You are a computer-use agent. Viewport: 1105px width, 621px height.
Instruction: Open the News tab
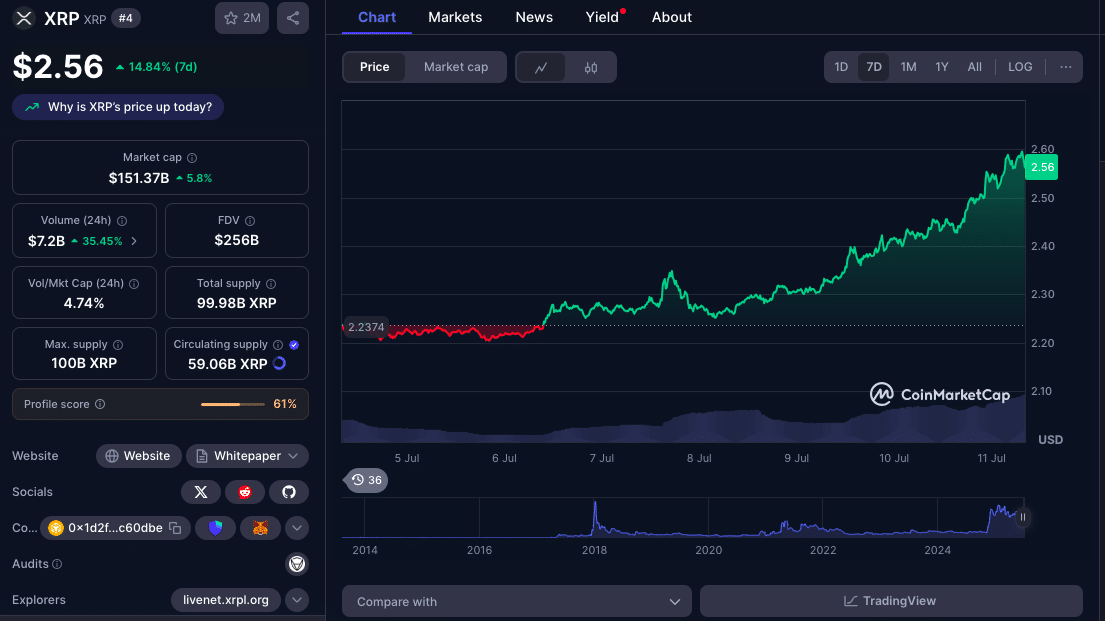pos(534,17)
